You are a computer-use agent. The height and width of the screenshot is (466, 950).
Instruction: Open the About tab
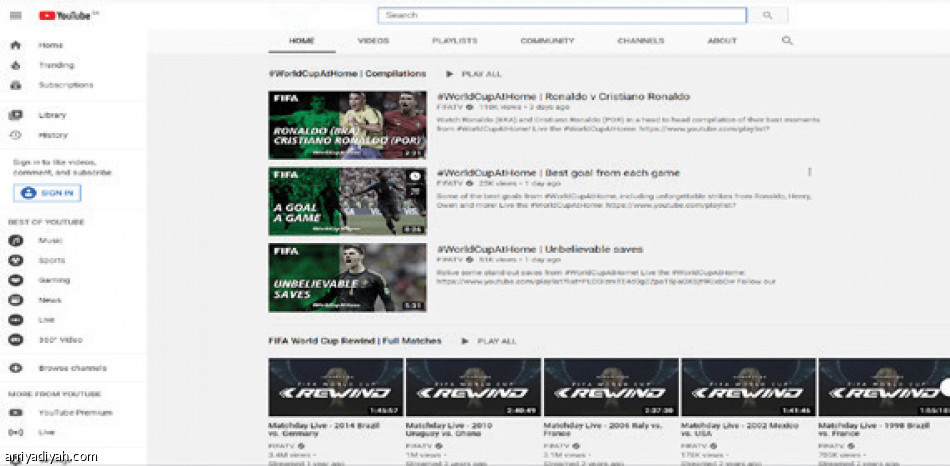point(722,41)
